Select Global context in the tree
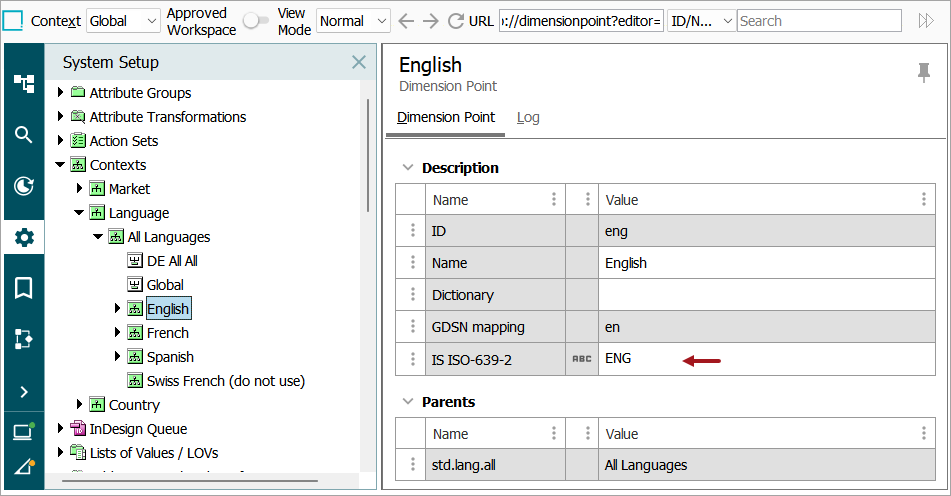This screenshot has width=951, height=496. 165,285
